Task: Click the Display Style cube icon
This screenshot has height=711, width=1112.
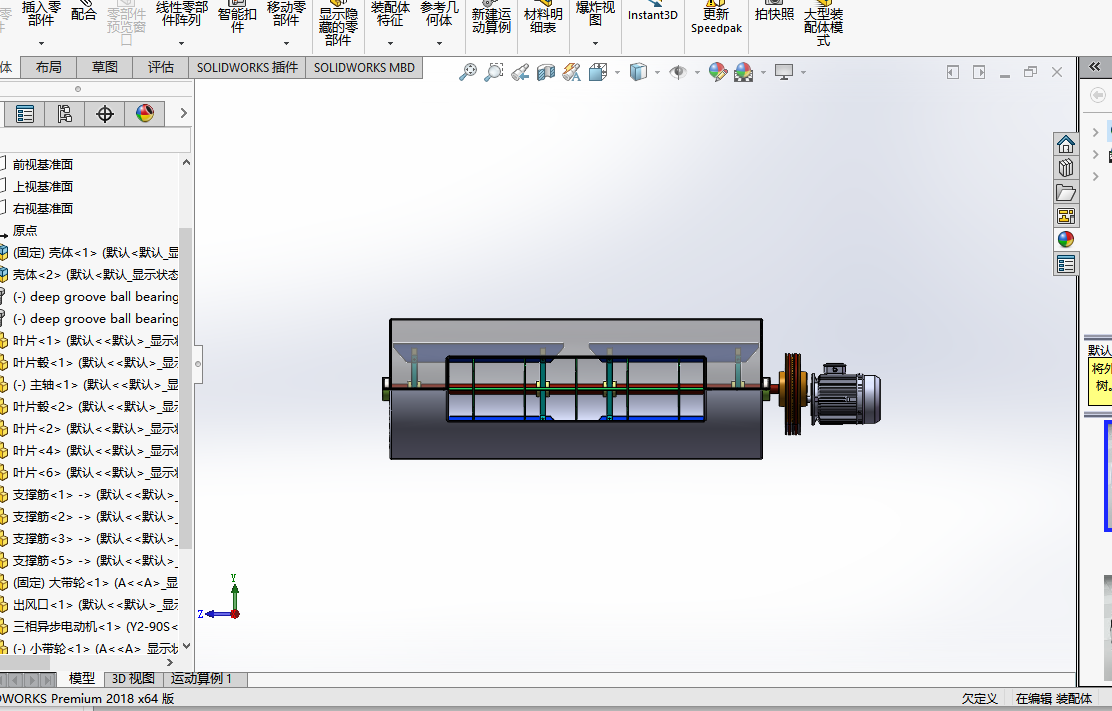Action: [638, 72]
